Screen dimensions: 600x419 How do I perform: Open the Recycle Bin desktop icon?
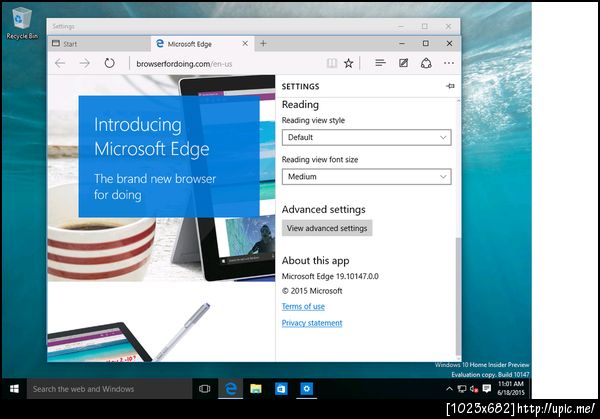pyautogui.click(x=22, y=23)
